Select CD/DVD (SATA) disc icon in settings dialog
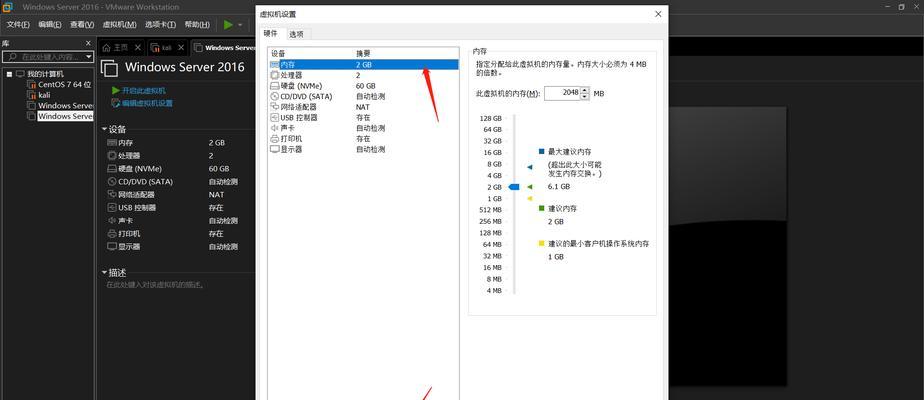The height and width of the screenshot is (400, 924). (274, 97)
